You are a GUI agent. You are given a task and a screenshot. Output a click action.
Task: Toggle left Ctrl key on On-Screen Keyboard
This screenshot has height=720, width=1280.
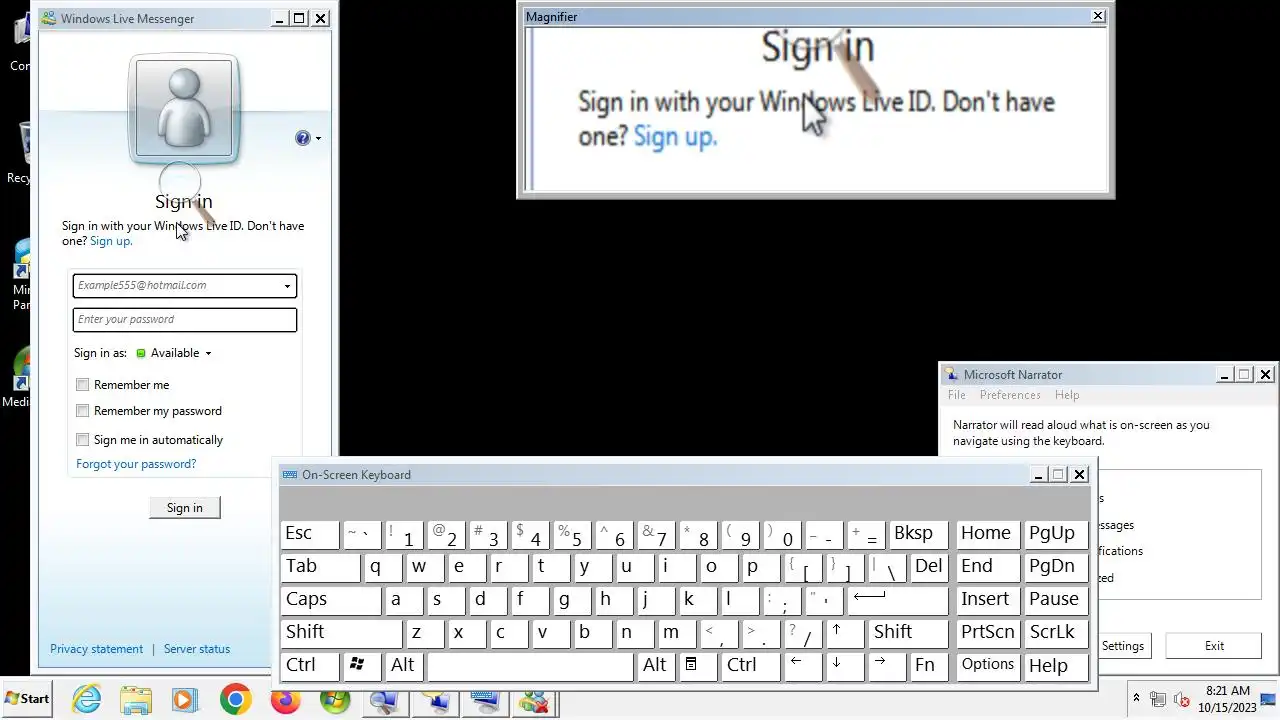(x=310, y=665)
